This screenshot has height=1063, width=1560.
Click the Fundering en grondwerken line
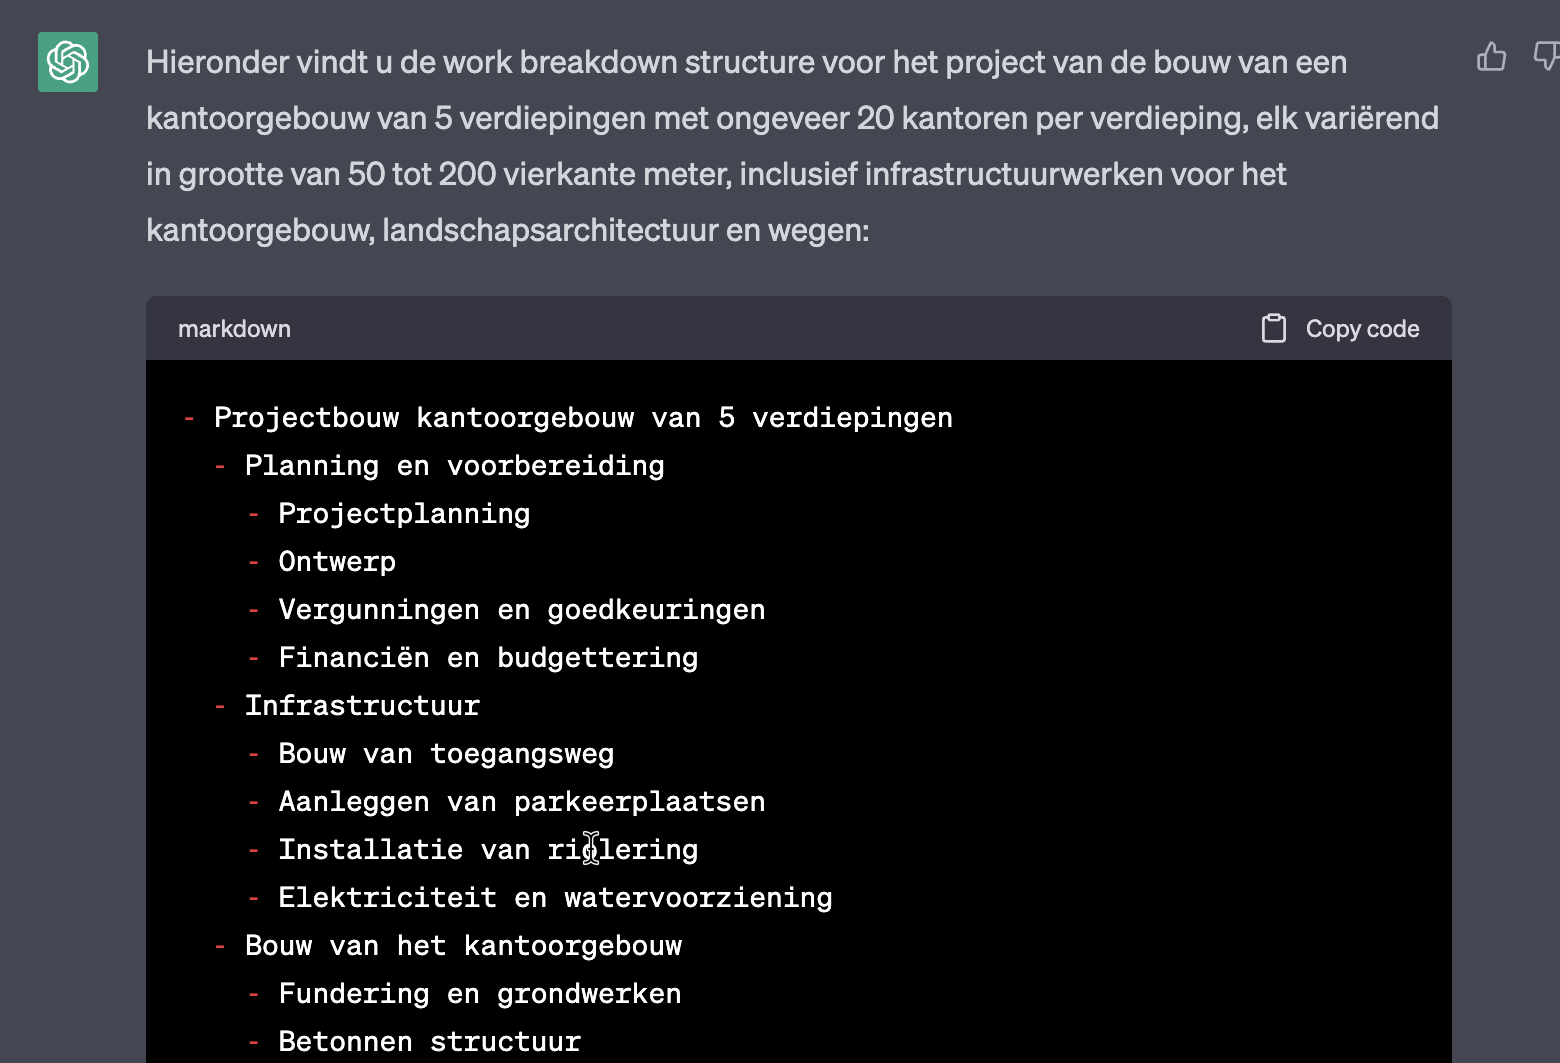coord(479,993)
